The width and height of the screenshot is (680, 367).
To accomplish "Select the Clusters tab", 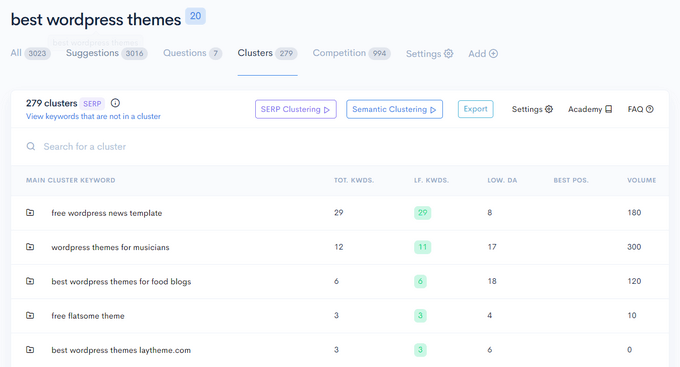I will [267, 53].
